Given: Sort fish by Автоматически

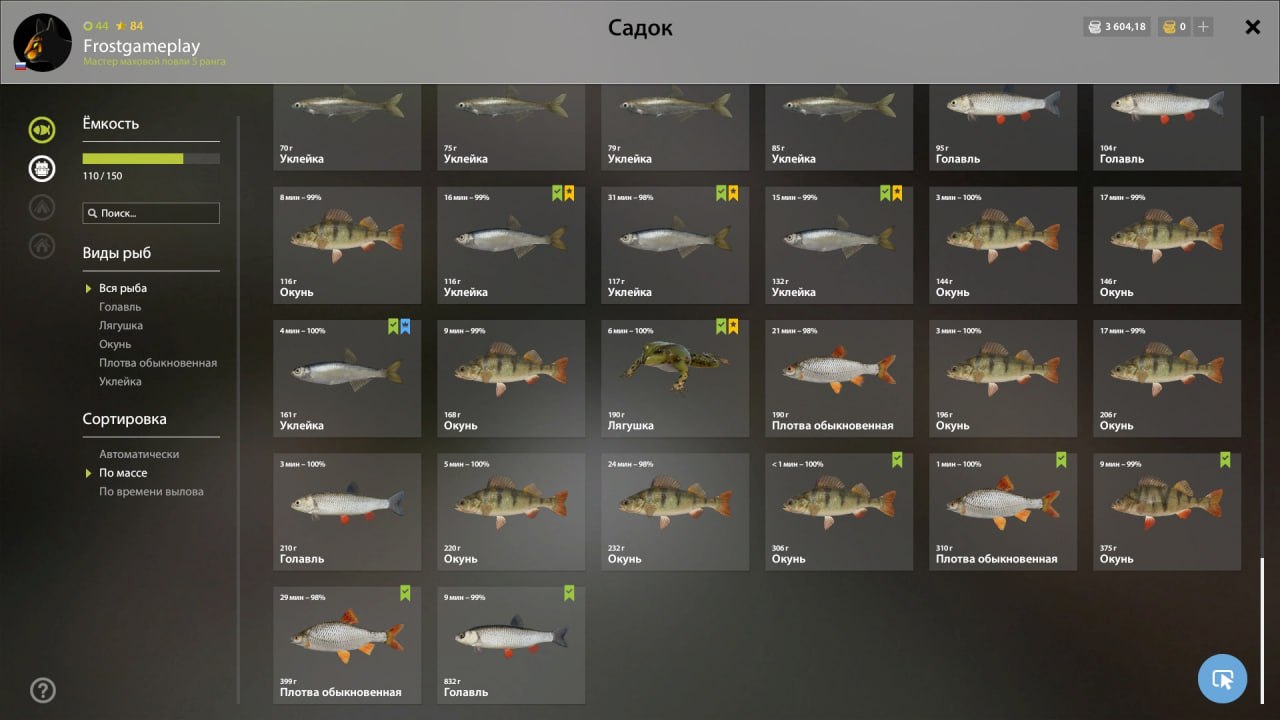Looking at the screenshot, I should [x=139, y=454].
